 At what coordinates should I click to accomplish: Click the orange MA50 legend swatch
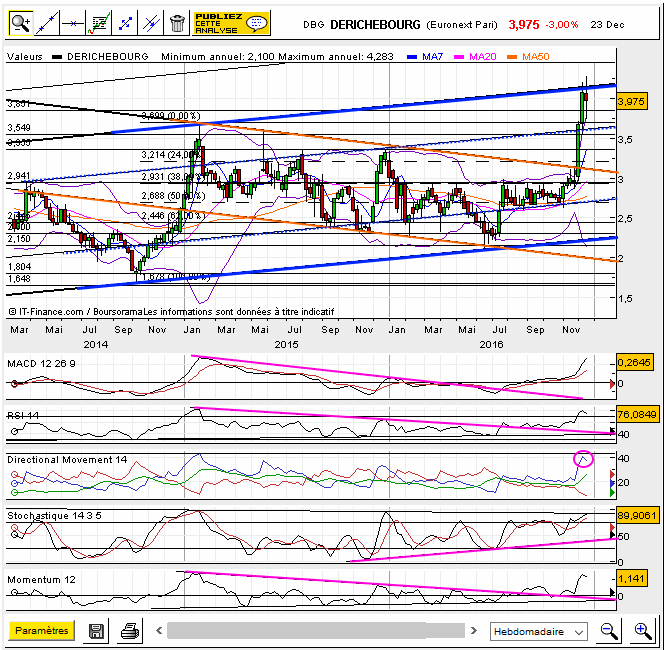(x=512, y=57)
